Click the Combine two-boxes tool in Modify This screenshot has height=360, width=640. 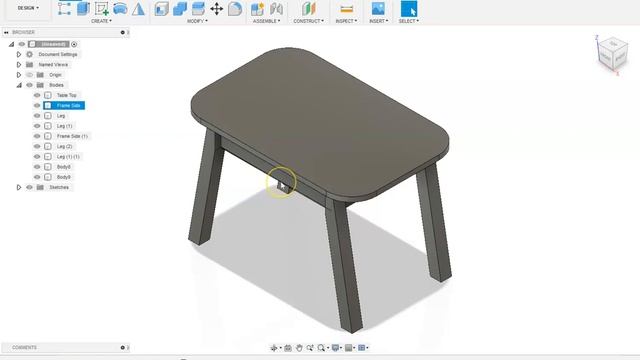pyautogui.click(x=180, y=9)
